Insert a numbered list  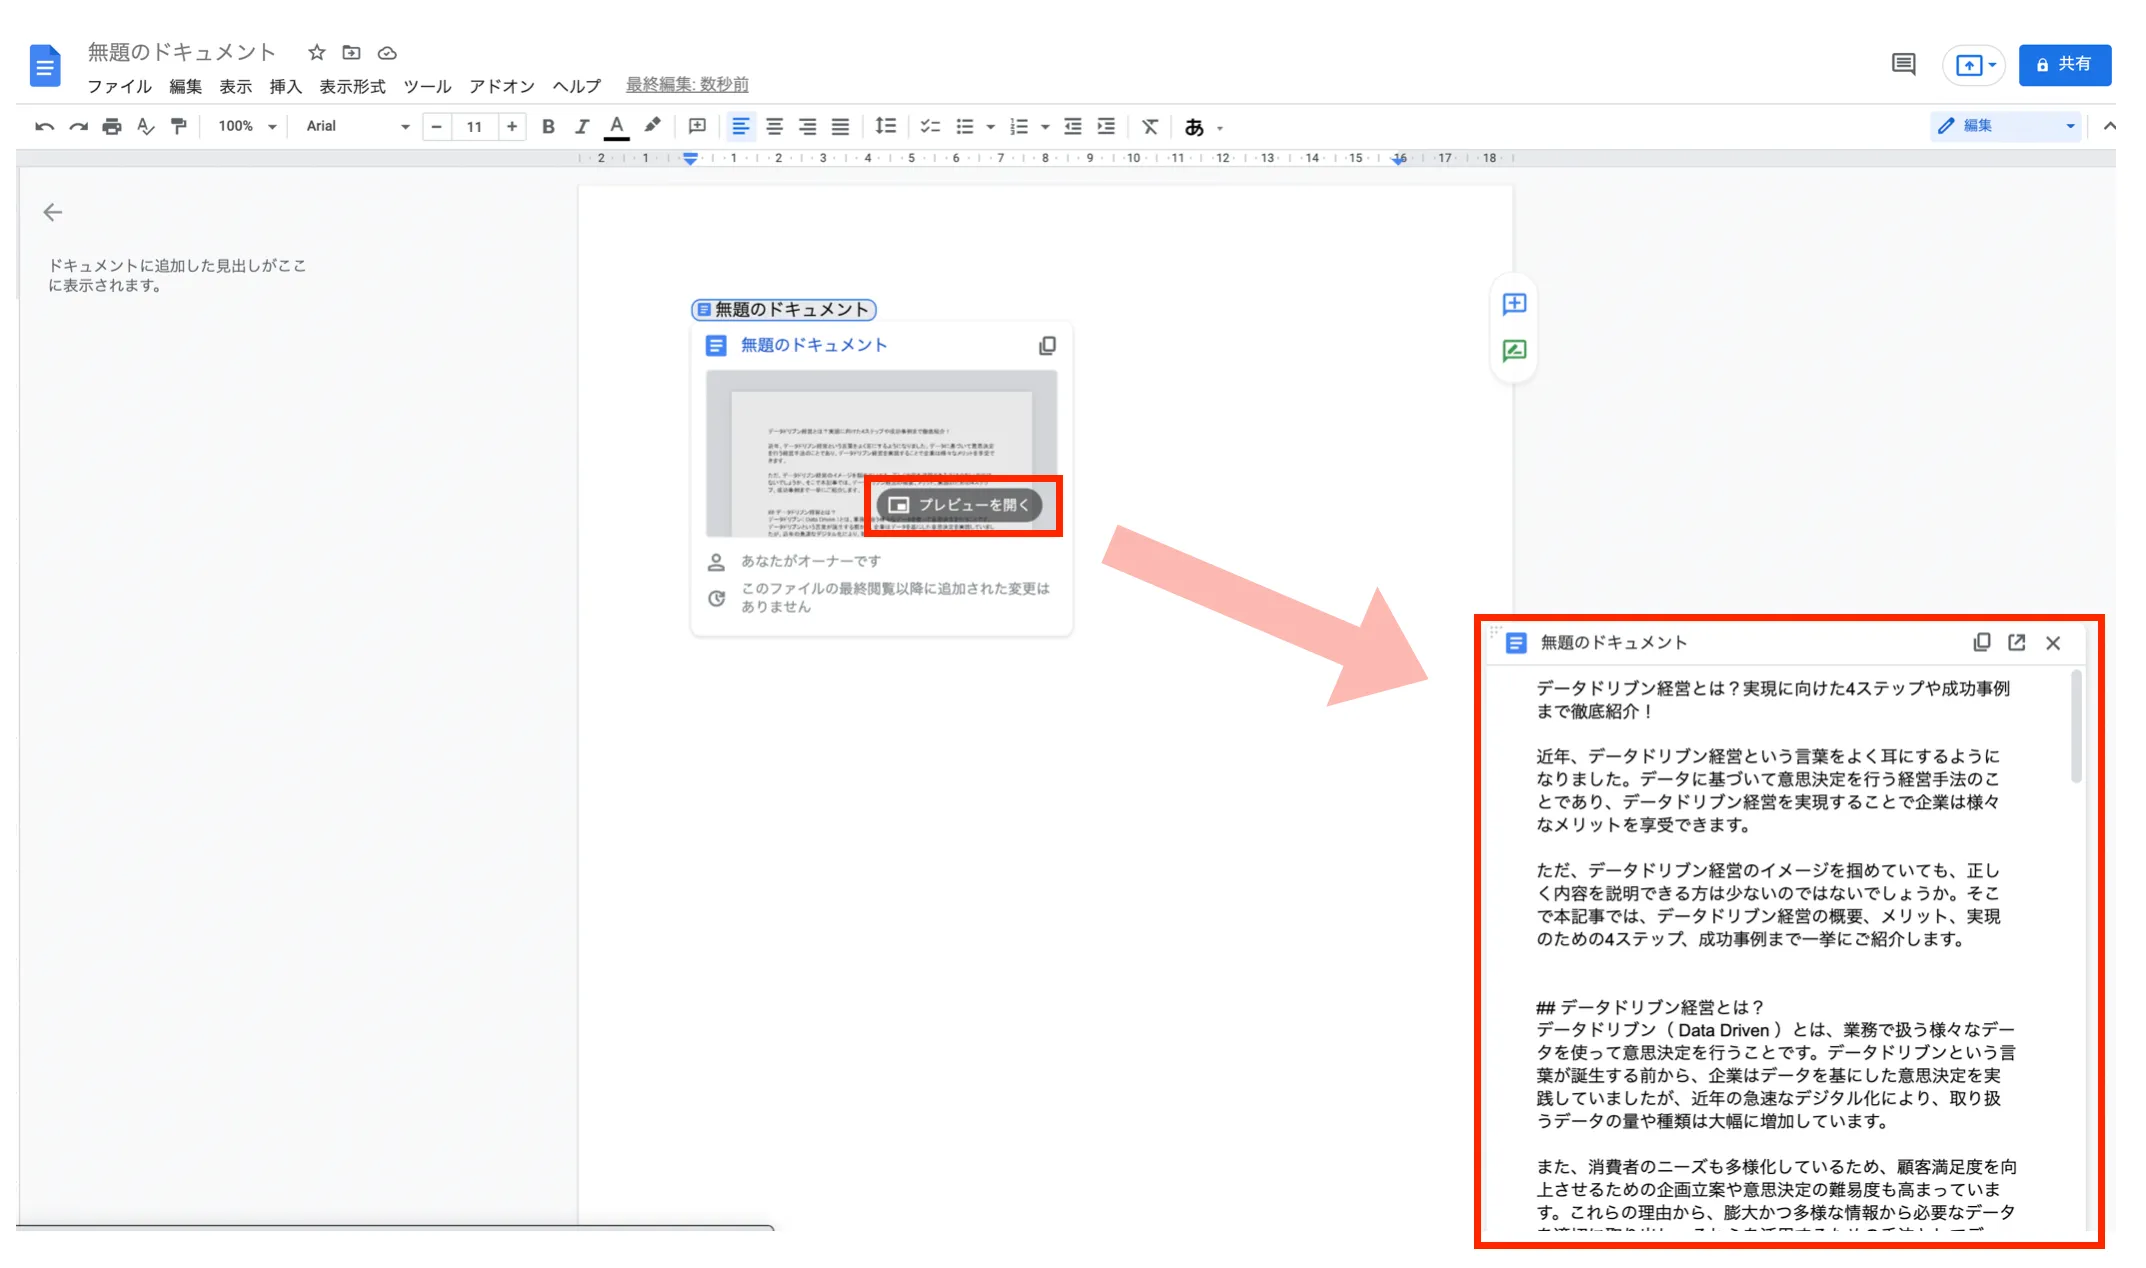coord(1019,126)
